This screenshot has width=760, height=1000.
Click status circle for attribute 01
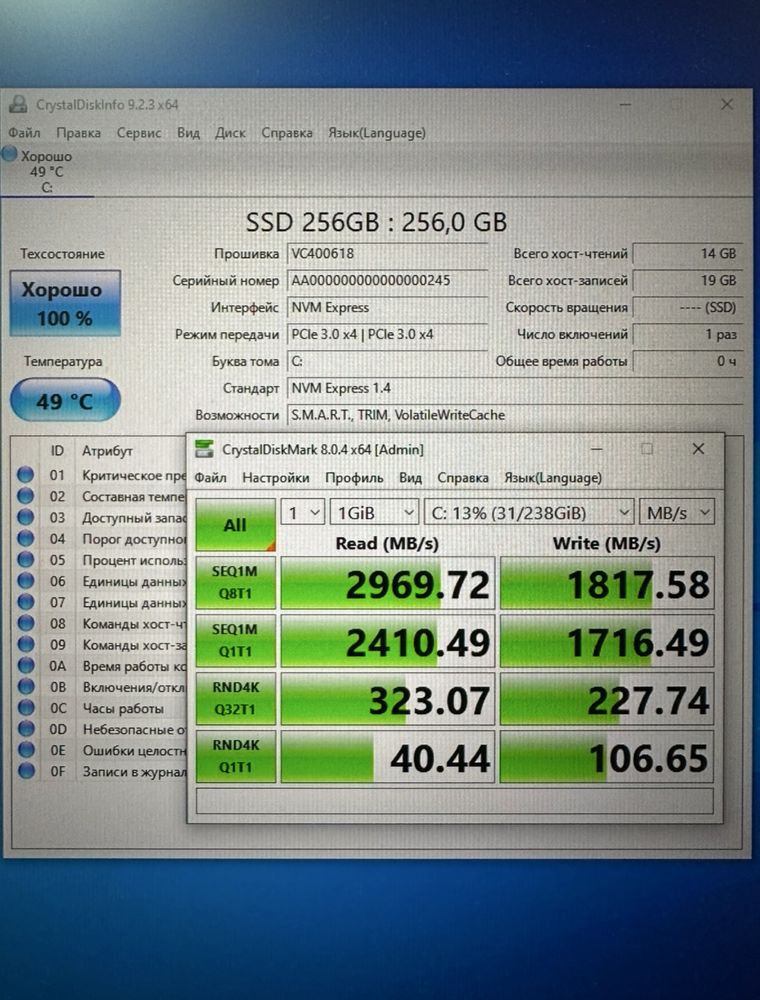pyautogui.click(x=26, y=475)
